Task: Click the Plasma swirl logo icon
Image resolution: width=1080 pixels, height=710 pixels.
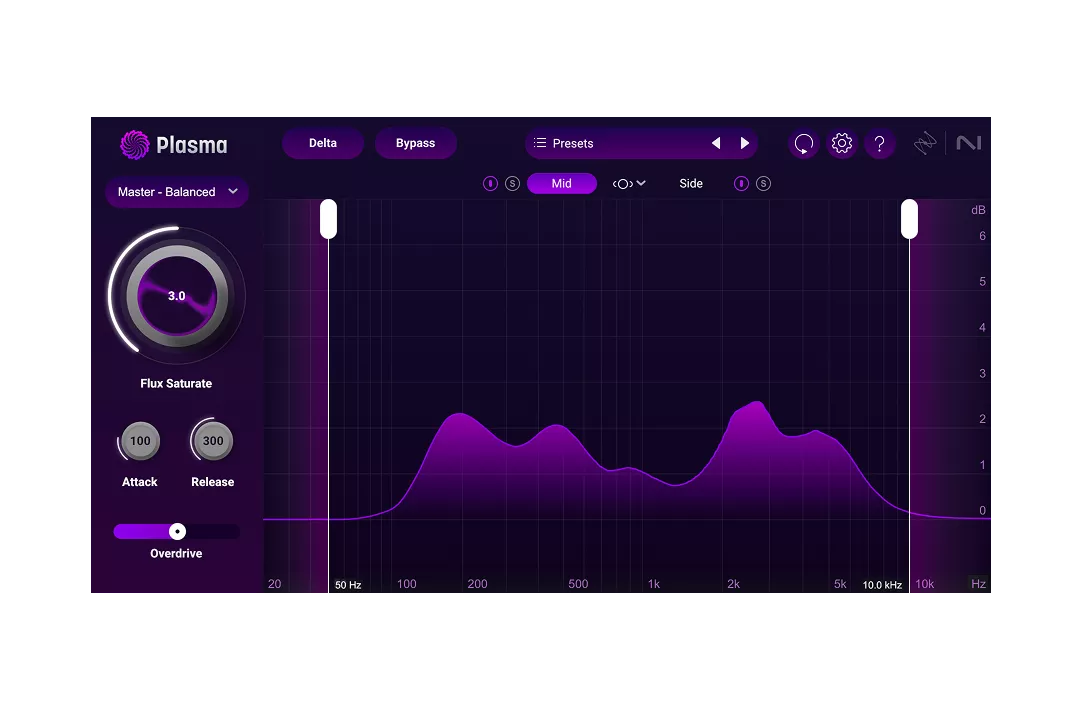Action: coord(134,145)
